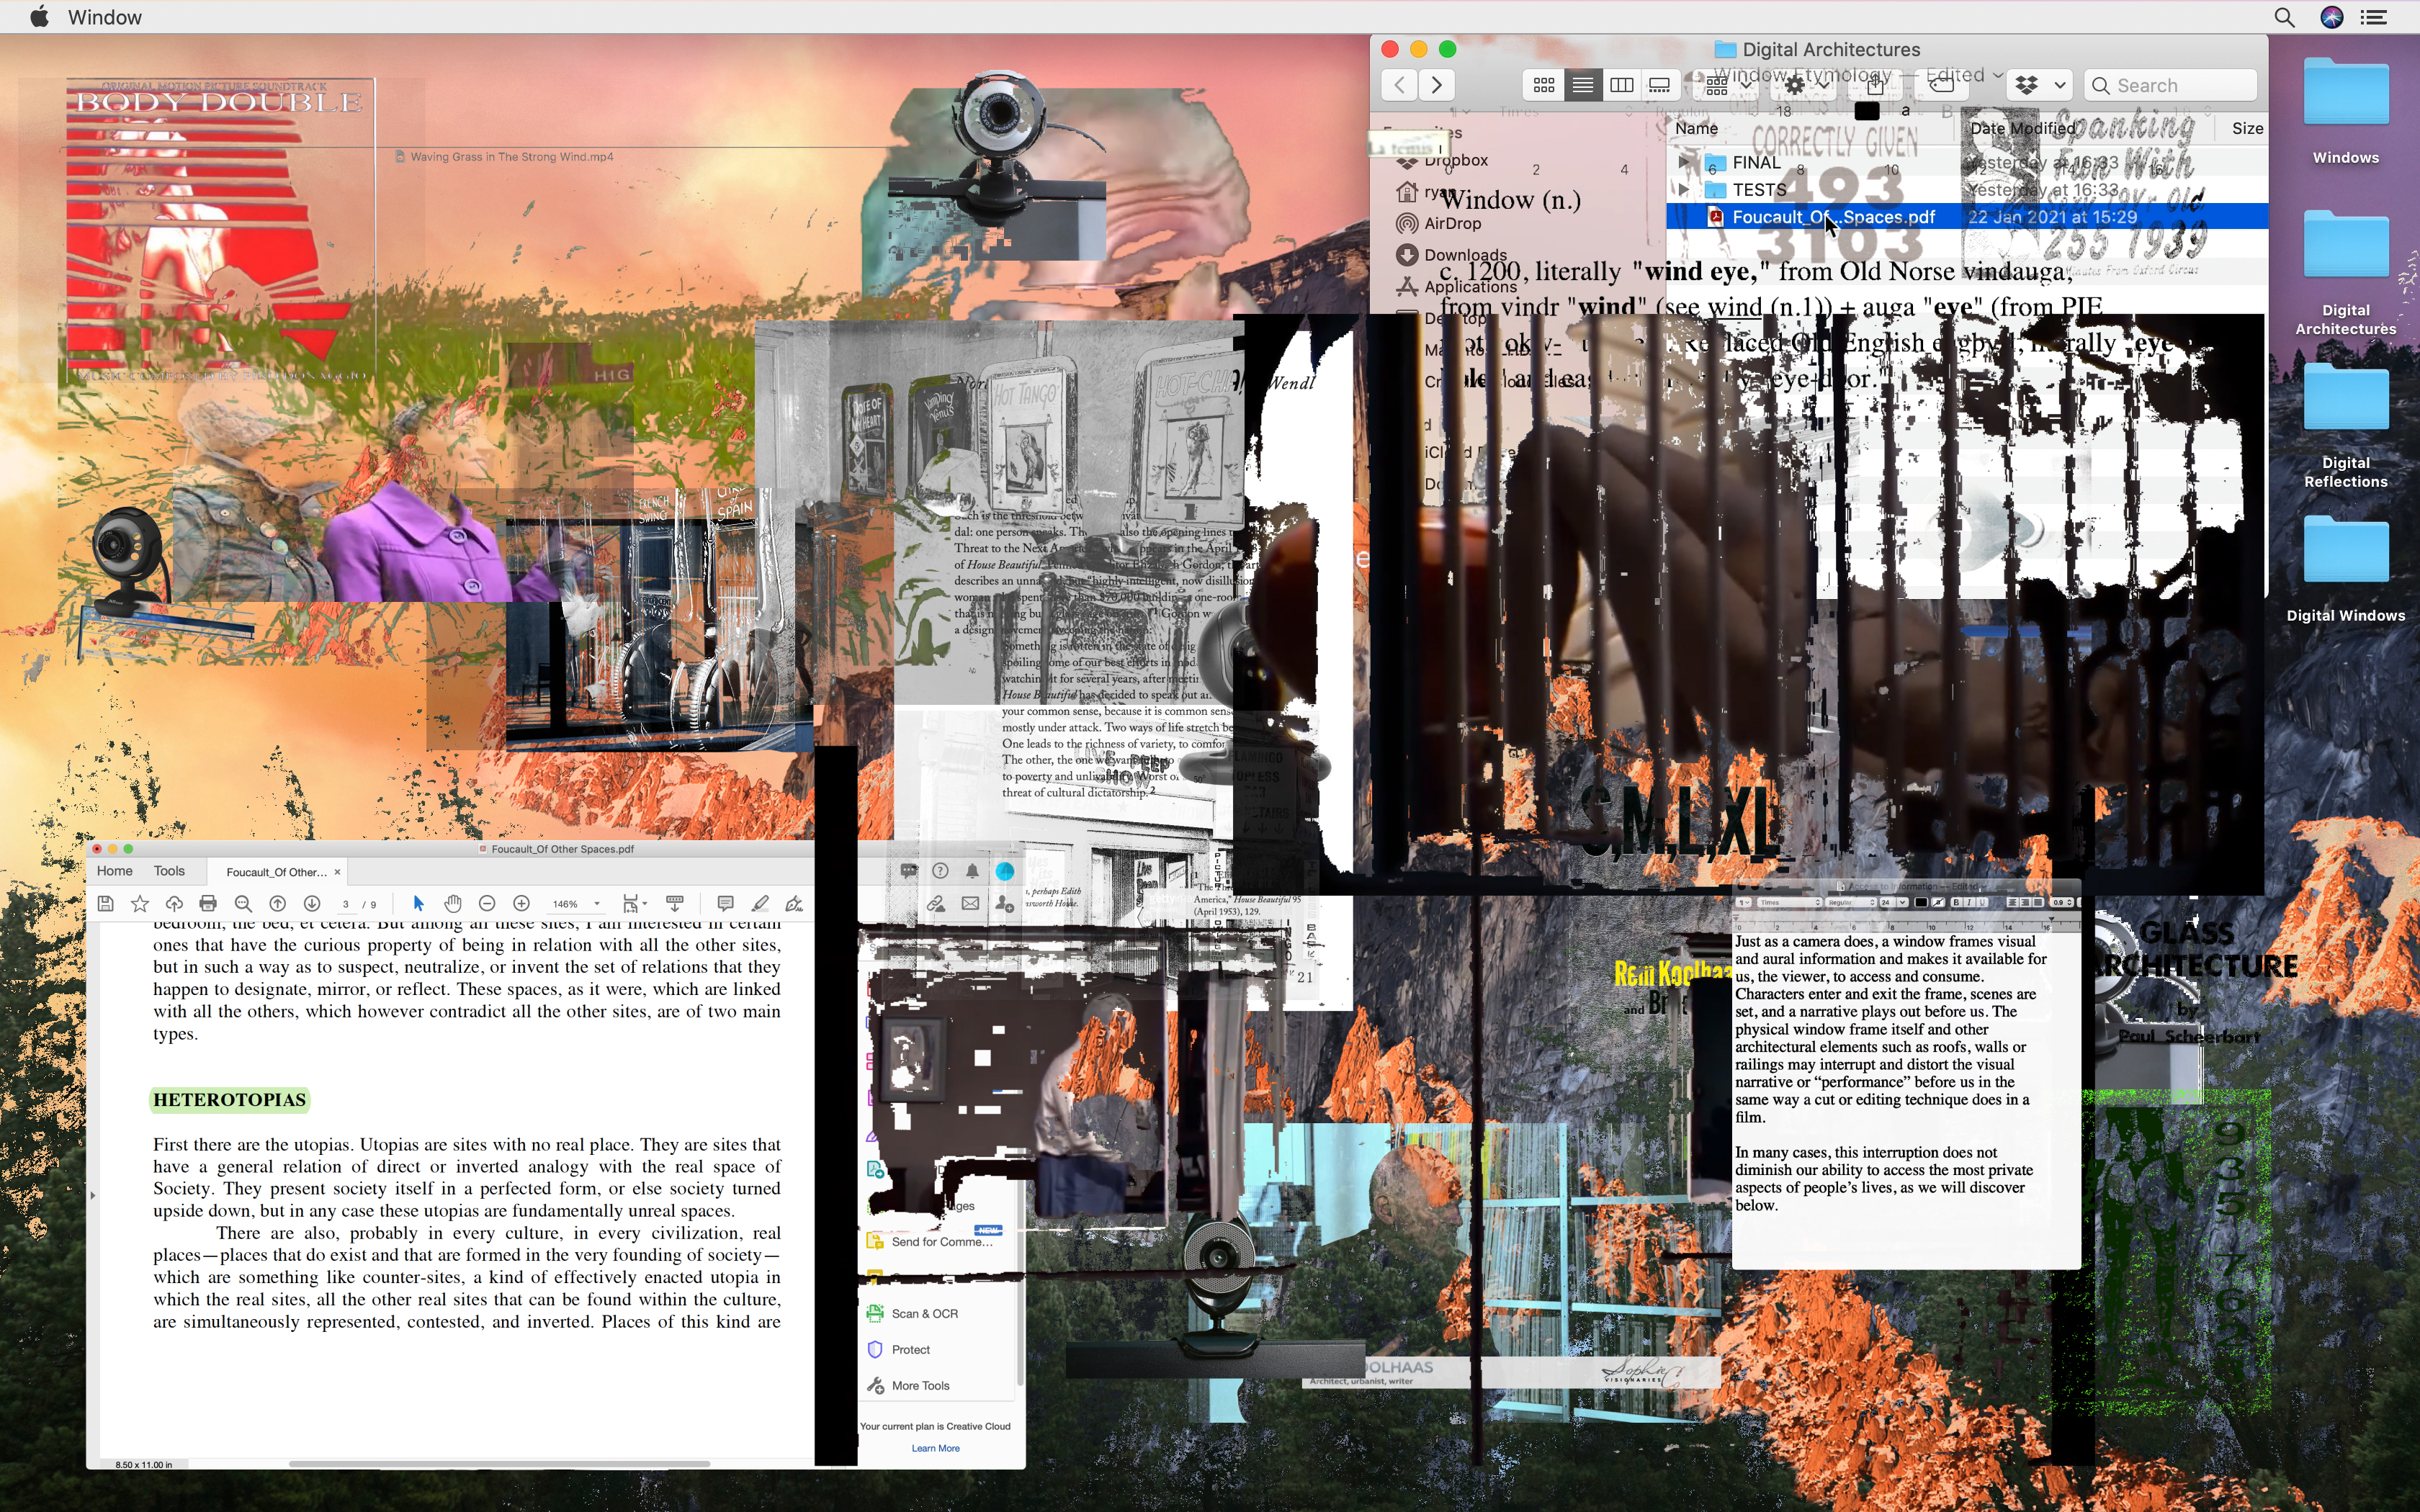Expand the FINAL folder disclosure triangle
Viewport: 2420px width, 1512px height.
[1683, 162]
